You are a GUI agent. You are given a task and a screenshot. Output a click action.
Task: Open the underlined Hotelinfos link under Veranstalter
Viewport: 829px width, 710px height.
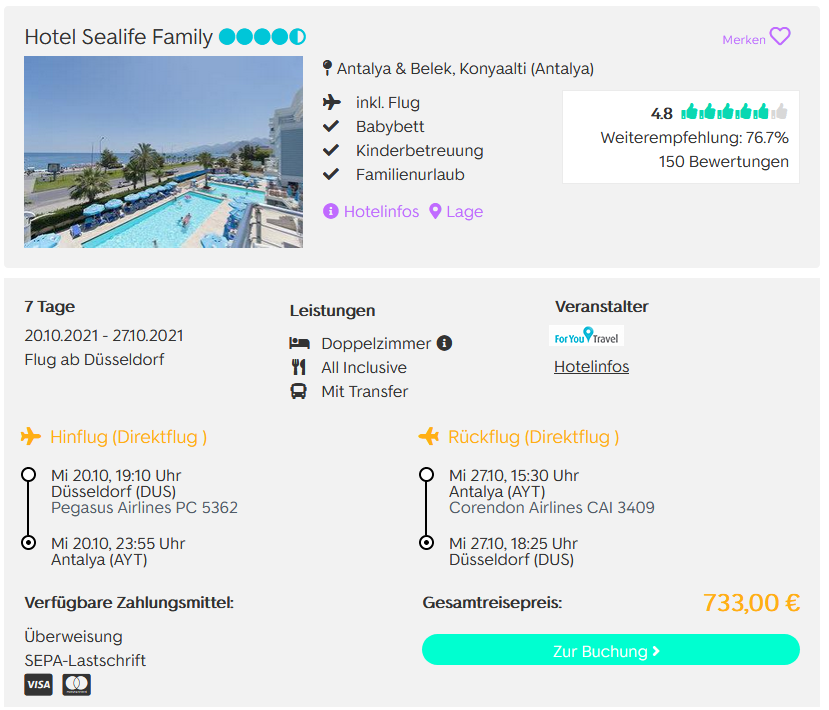[x=592, y=366]
